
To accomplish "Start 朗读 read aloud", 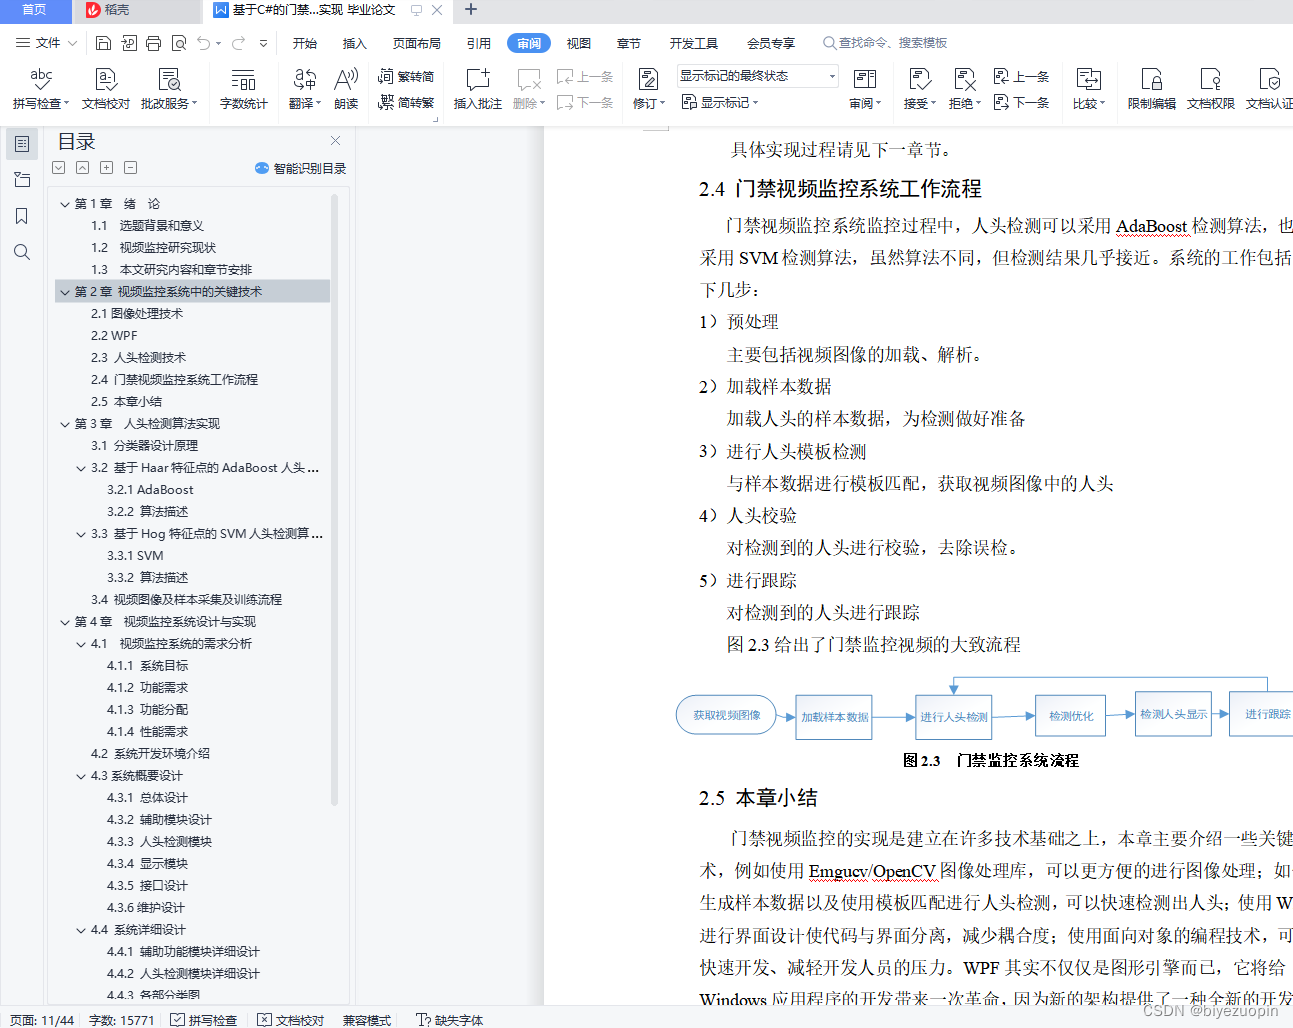I will tap(346, 88).
